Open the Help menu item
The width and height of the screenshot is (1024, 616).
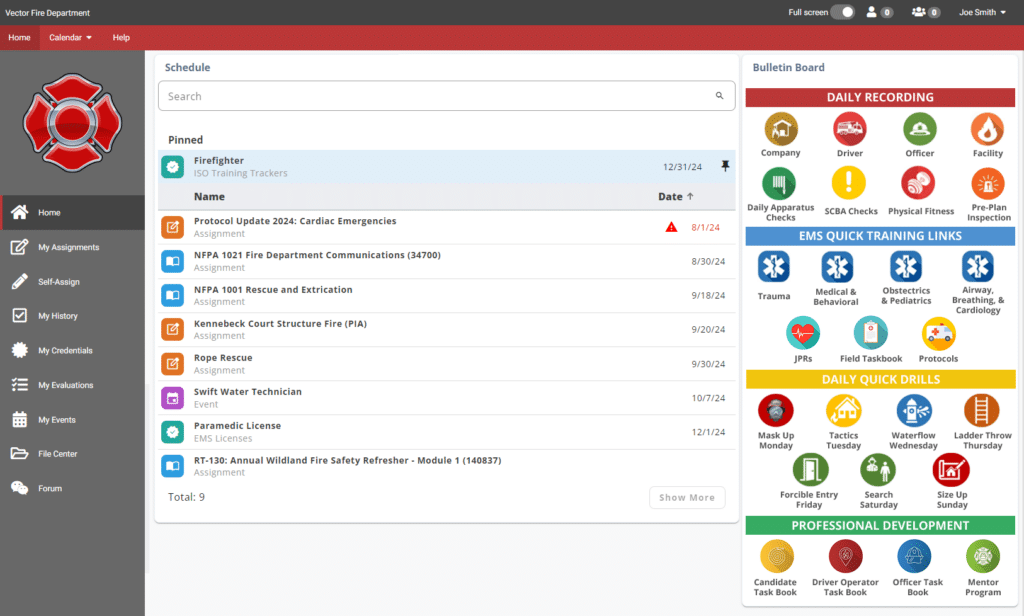click(121, 37)
